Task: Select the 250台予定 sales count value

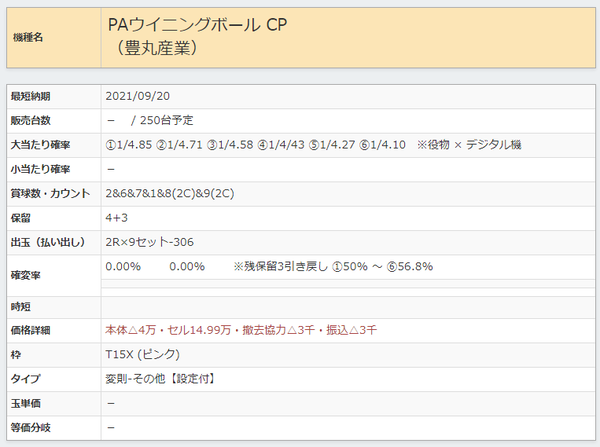Action: (x=166, y=120)
